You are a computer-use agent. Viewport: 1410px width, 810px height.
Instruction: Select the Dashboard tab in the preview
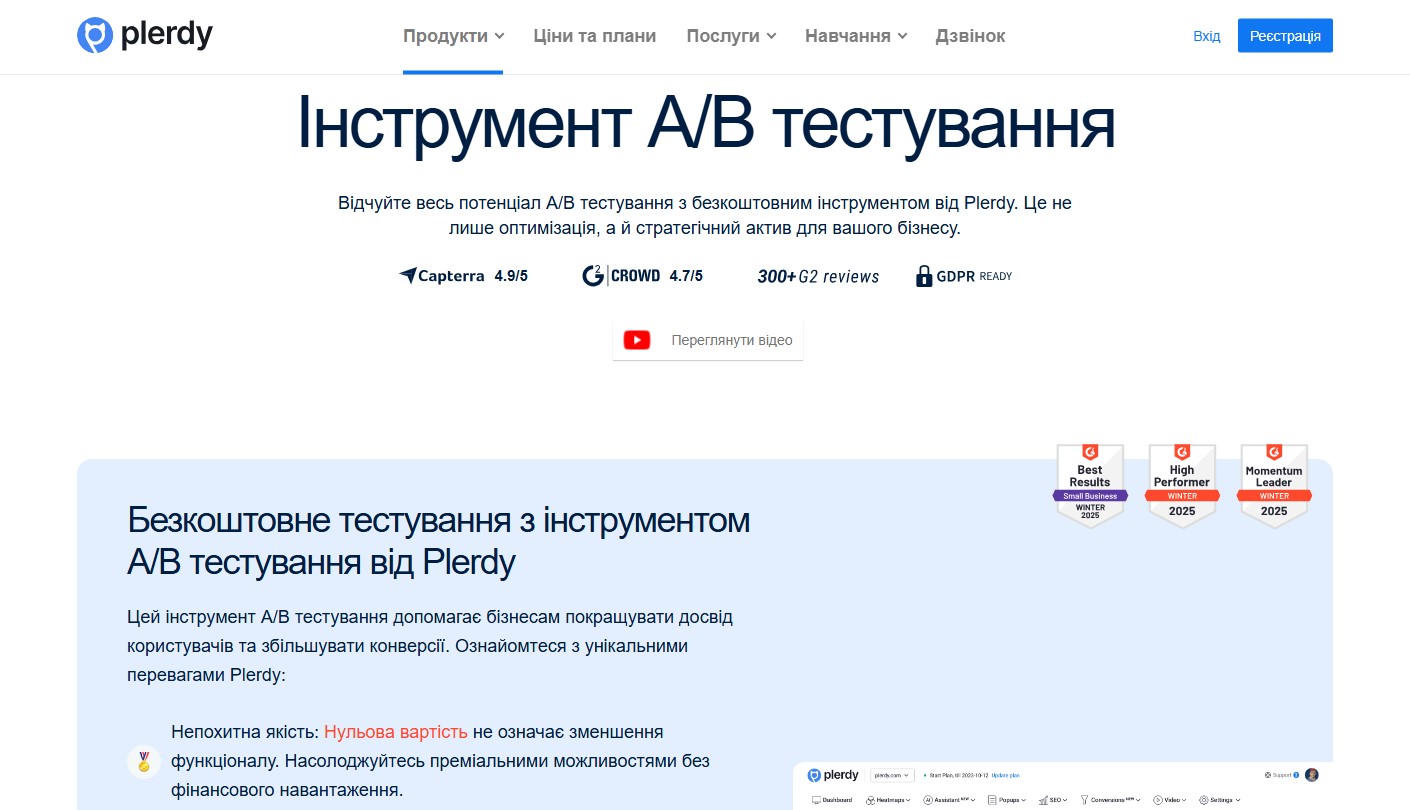832,800
